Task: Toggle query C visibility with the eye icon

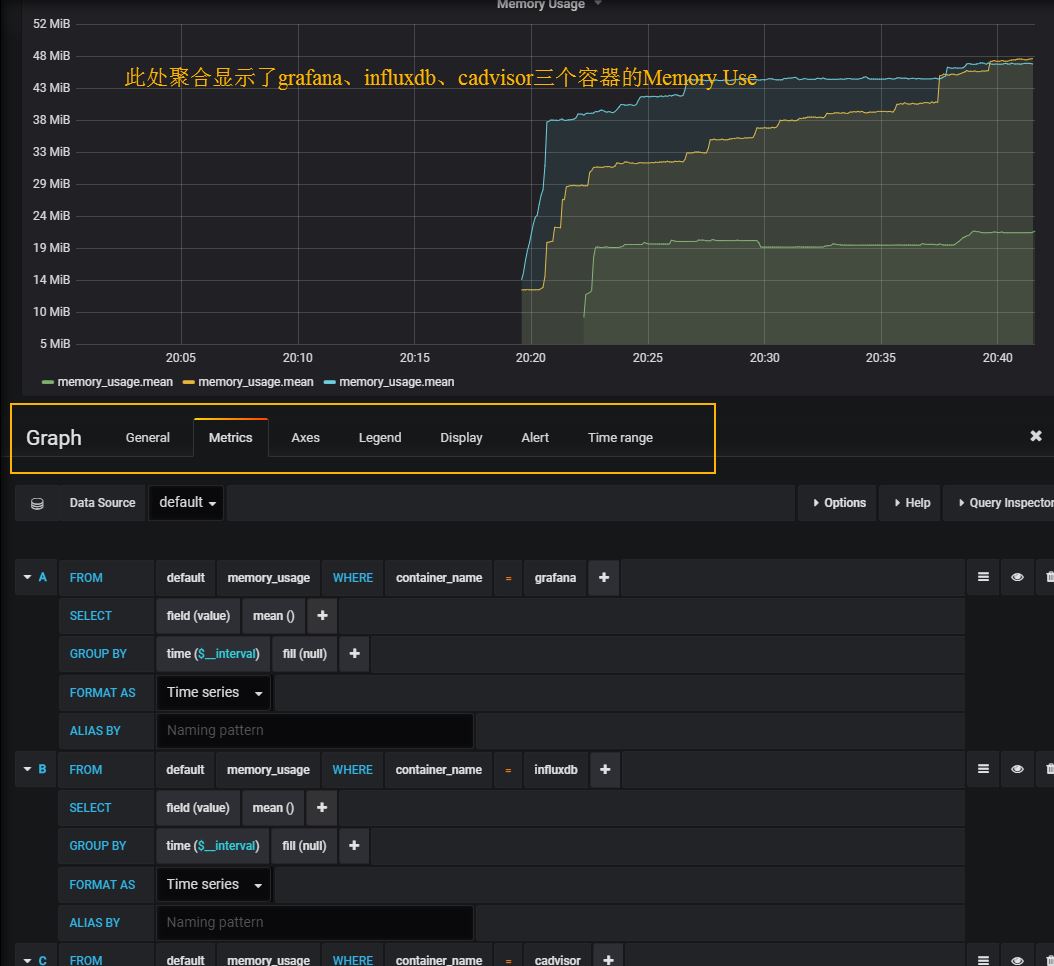Action: (x=1017, y=958)
